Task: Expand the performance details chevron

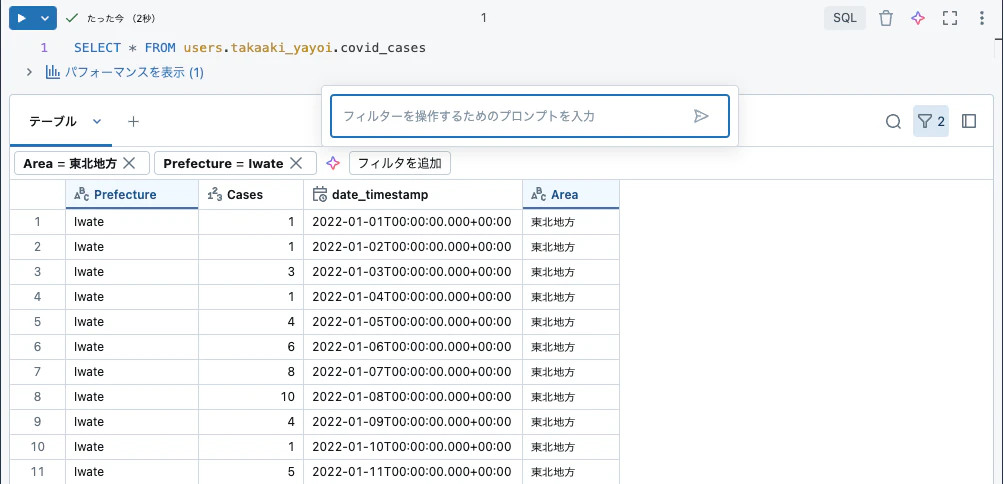Action: tap(29, 72)
